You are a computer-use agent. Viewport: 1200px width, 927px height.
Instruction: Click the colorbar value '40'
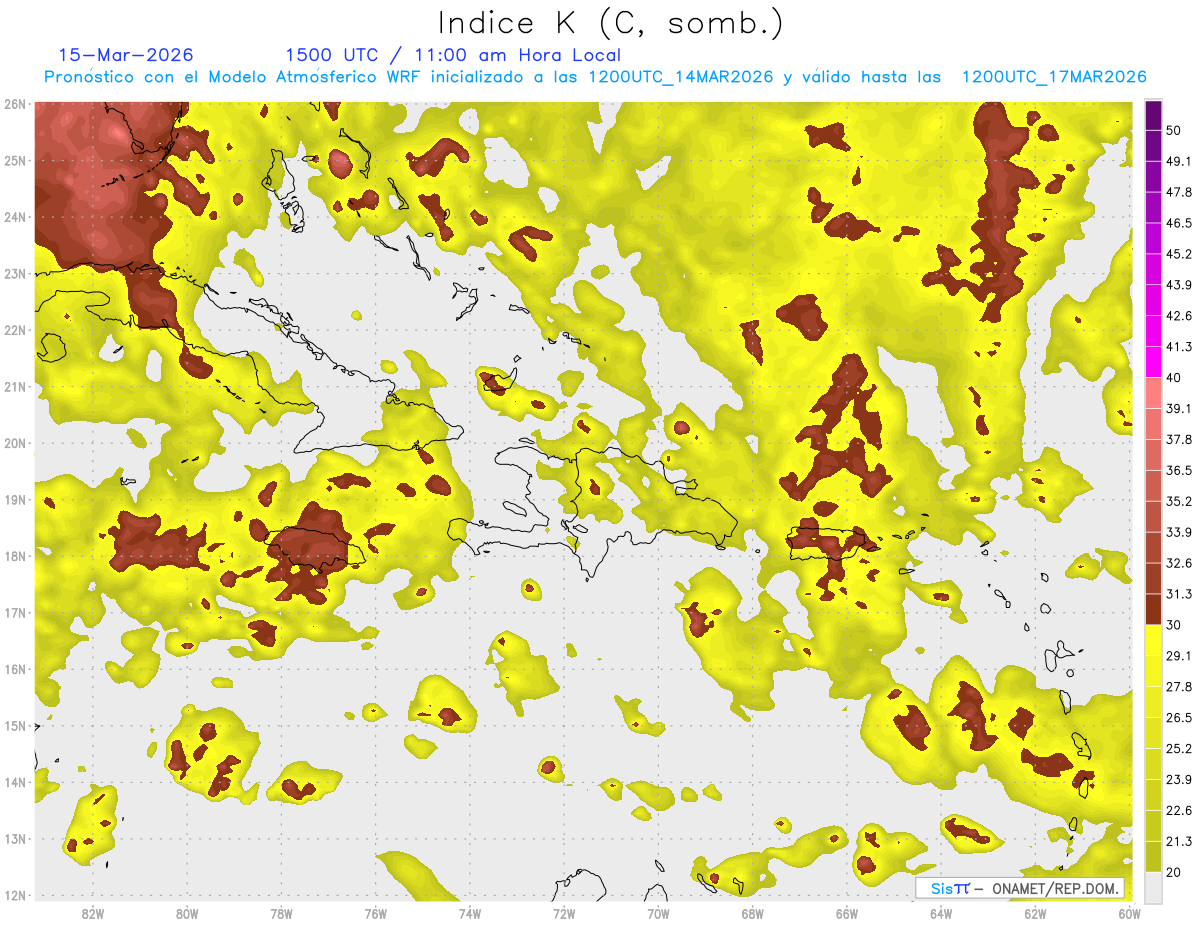coord(1175,378)
